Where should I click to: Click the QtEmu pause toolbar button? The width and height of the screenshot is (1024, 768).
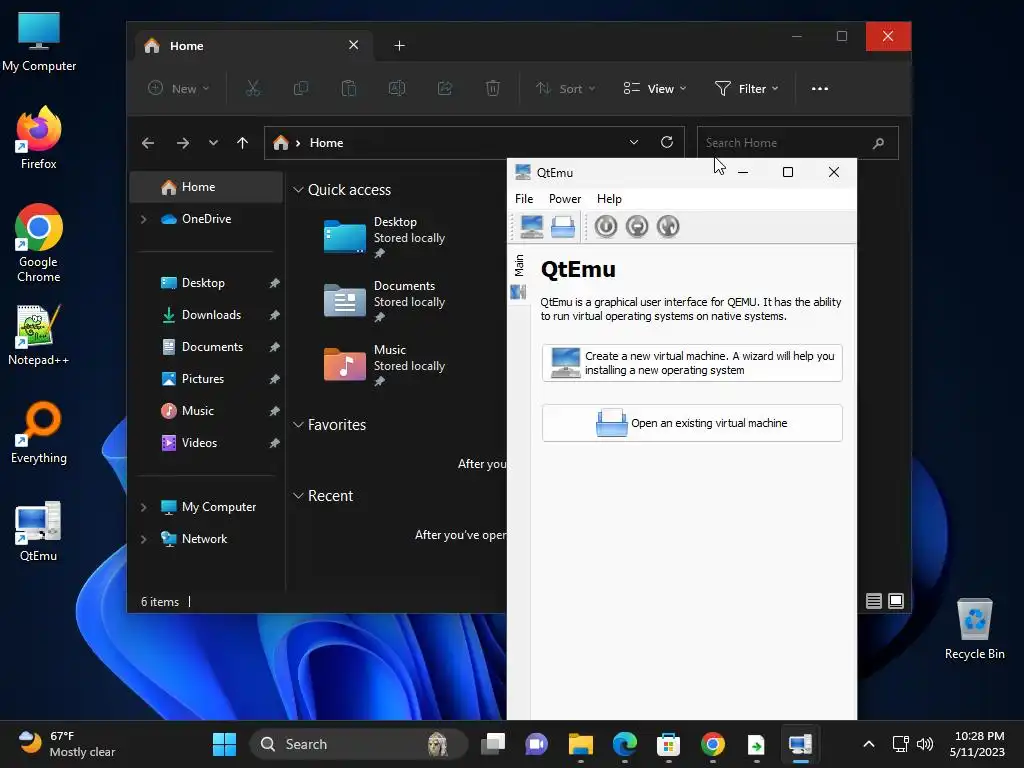click(x=637, y=227)
